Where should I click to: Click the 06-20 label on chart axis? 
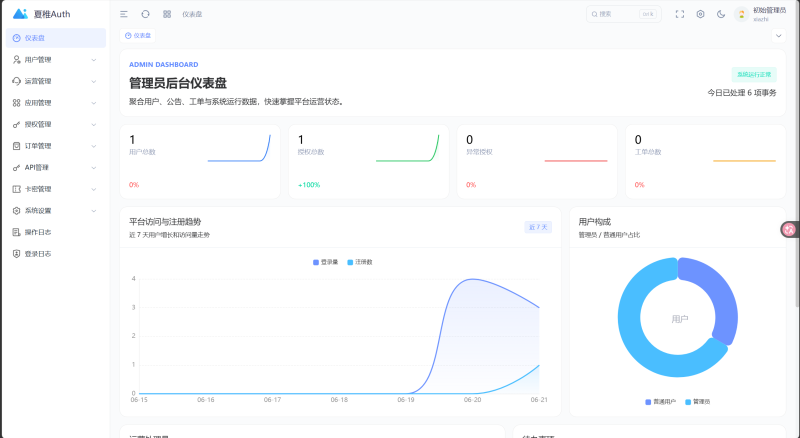tap(472, 400)
